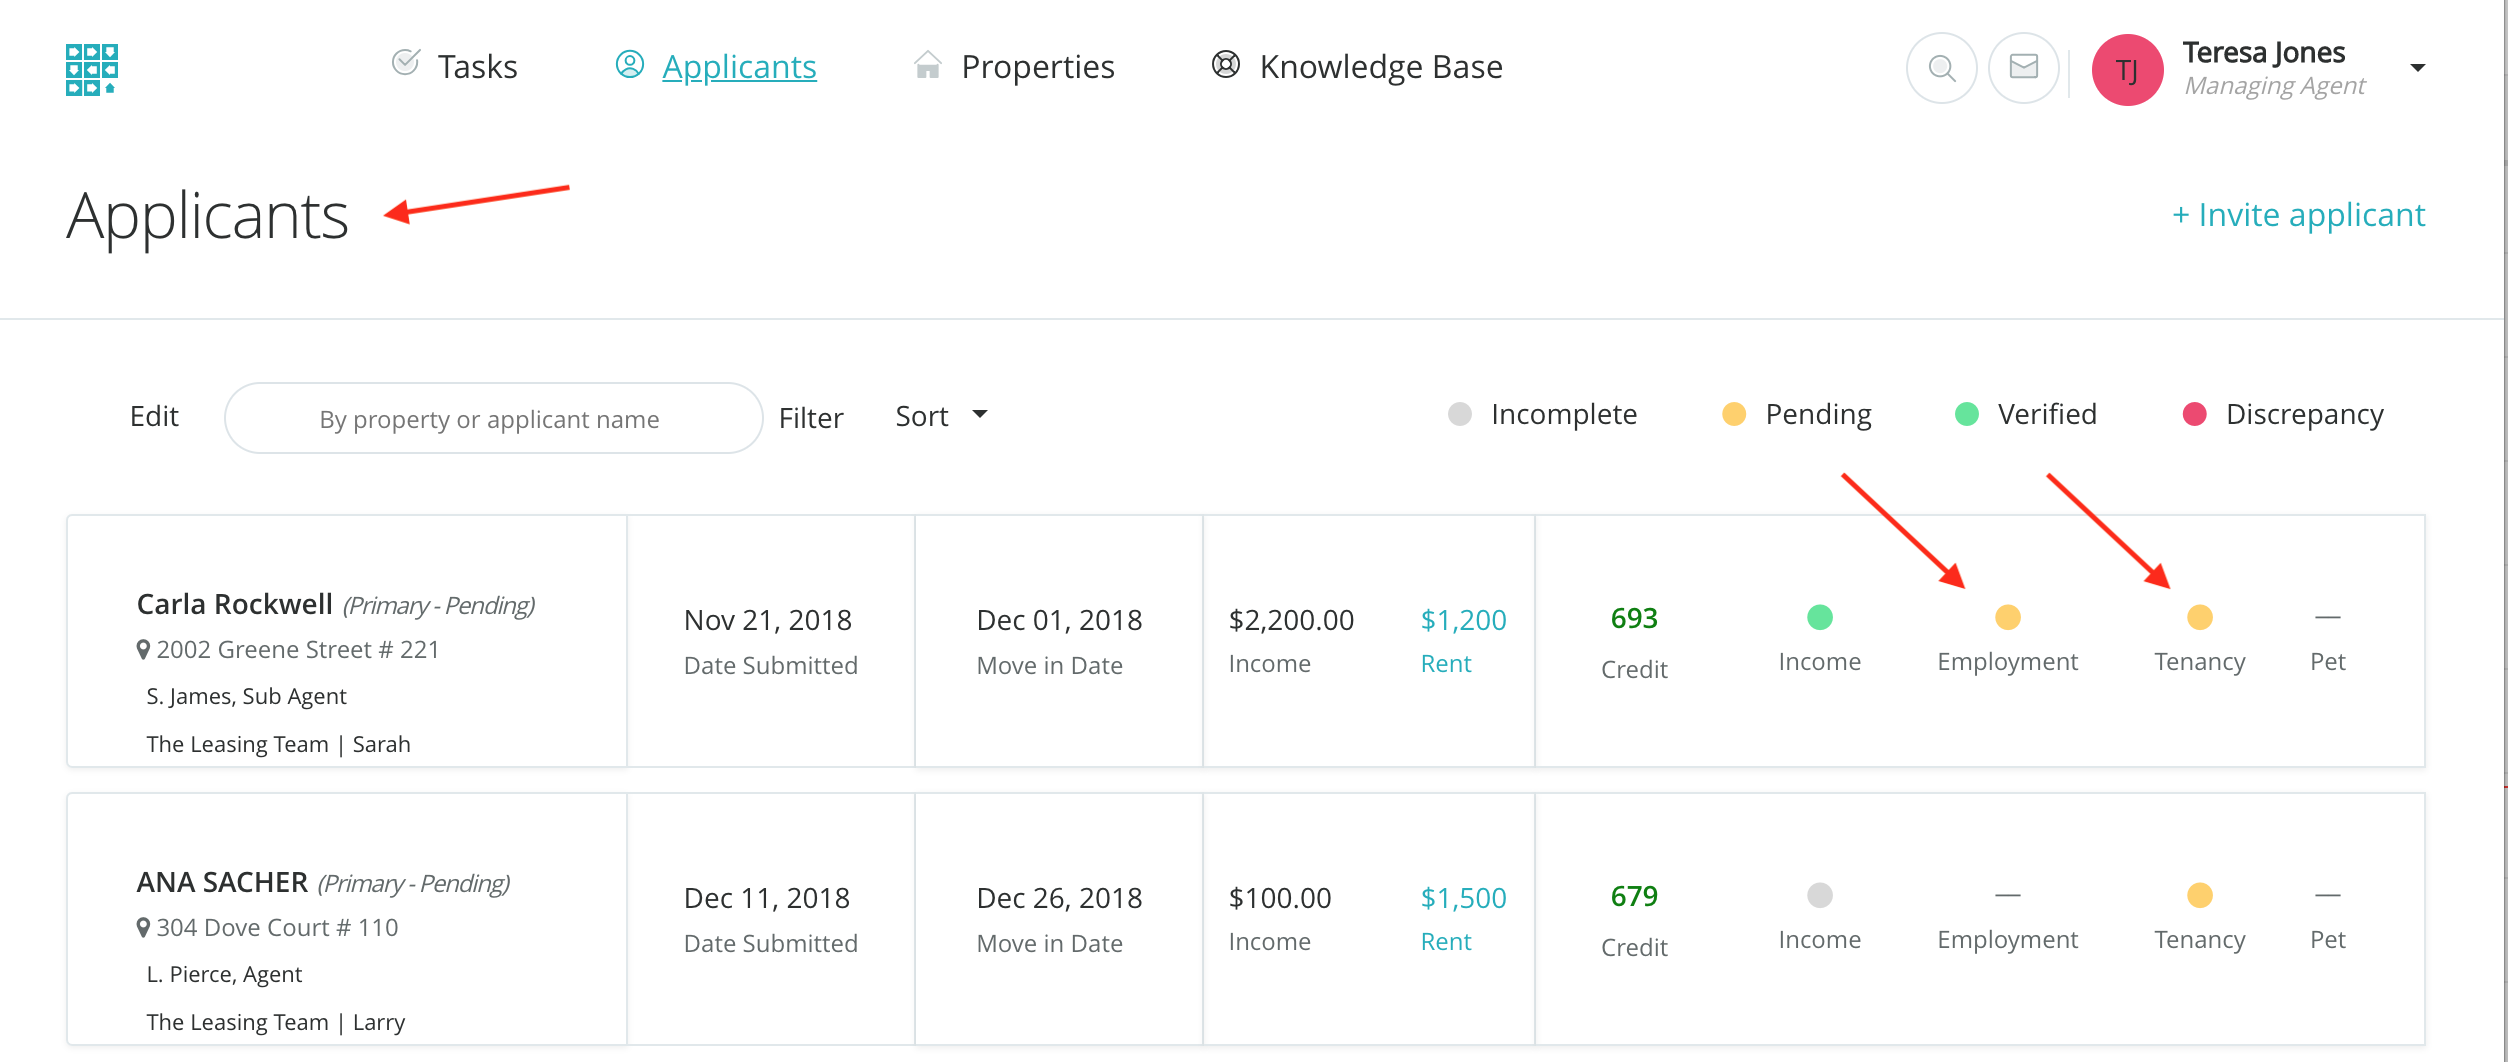The height and width of the screenshot is (1062, 2508).
Task: Toggle the Verified status legend filter
Action: (2026, 414)
